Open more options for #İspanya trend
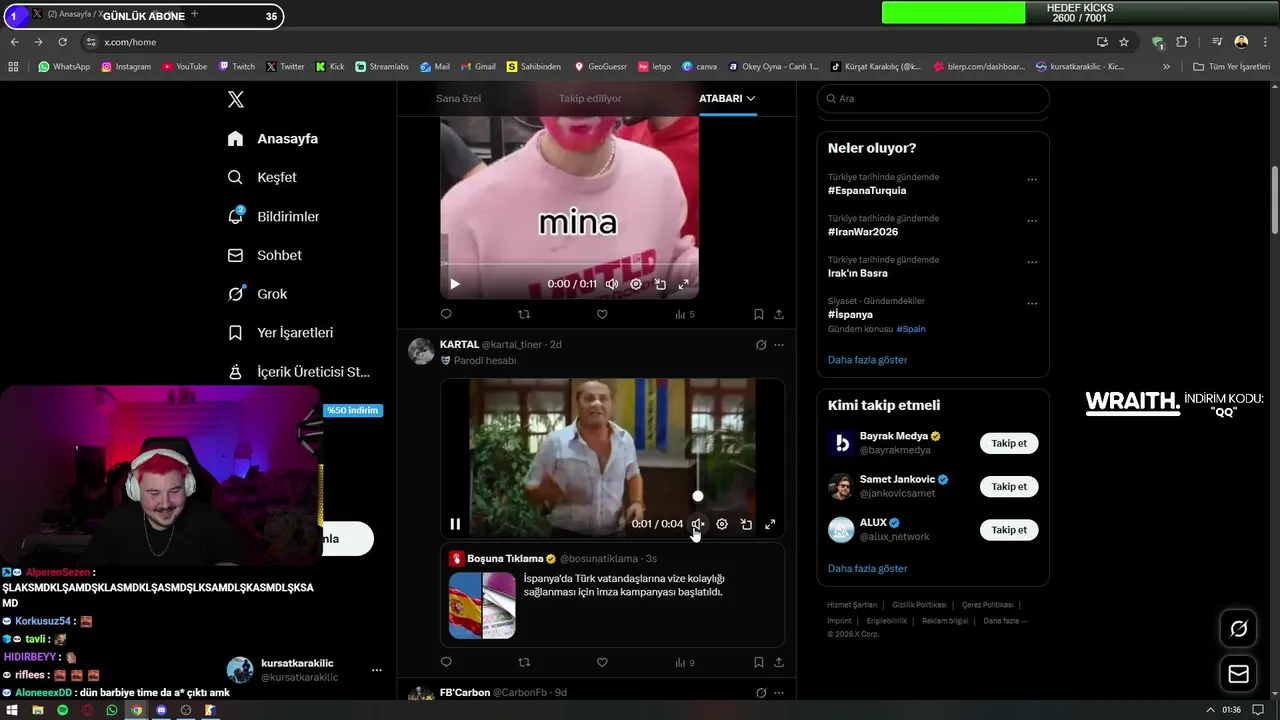Viewport: 1280px width, 720px height. [1032, 304]
